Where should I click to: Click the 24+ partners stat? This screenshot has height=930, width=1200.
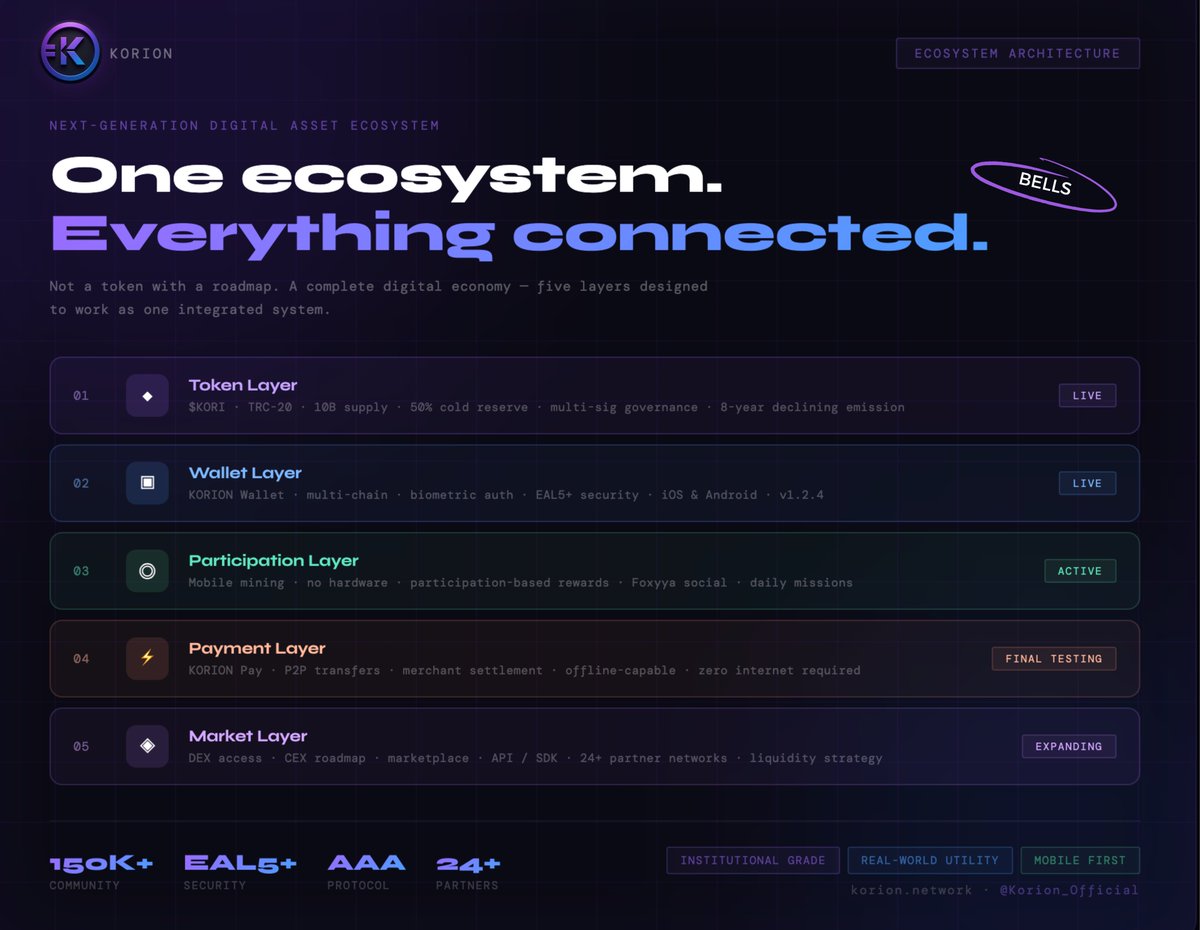point(468,871)
